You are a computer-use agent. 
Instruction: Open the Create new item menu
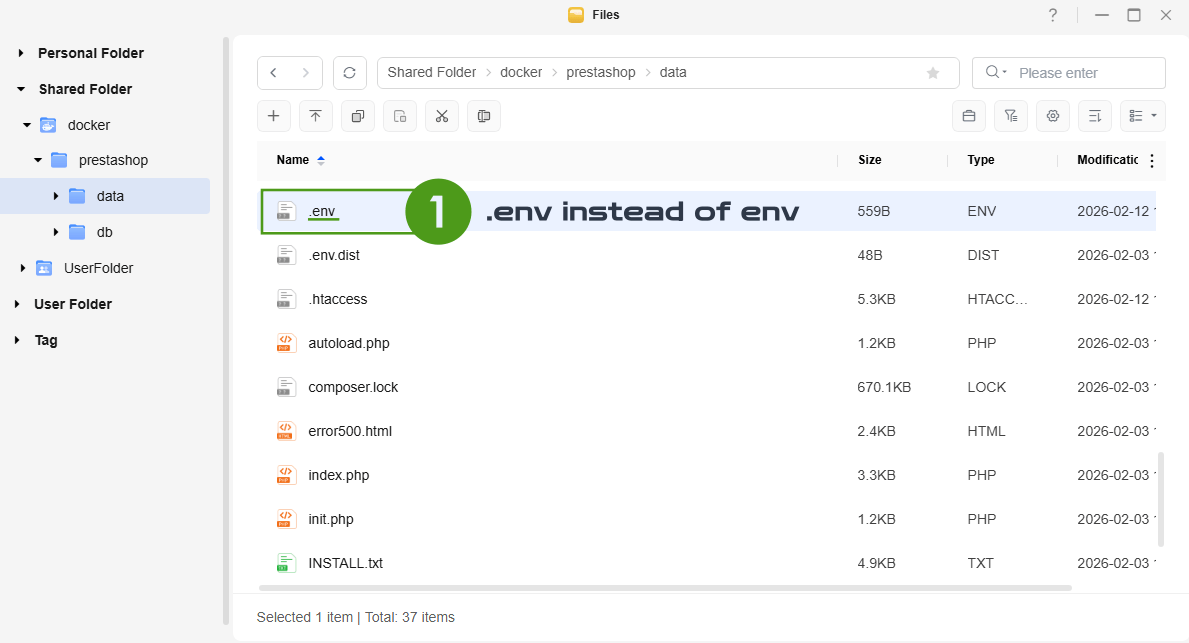click(x=274, y=116)
